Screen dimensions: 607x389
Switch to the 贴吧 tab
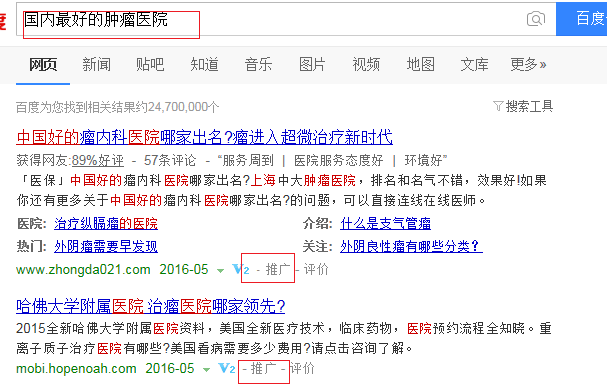150,64
